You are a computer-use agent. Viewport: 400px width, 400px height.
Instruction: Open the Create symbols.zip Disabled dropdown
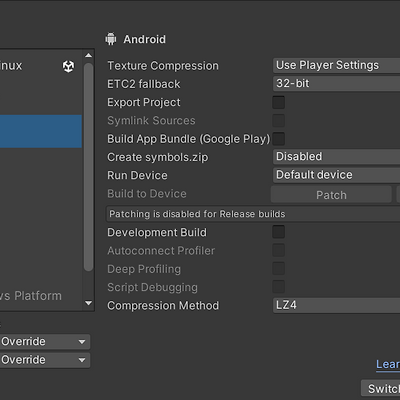tap(336, 156)
